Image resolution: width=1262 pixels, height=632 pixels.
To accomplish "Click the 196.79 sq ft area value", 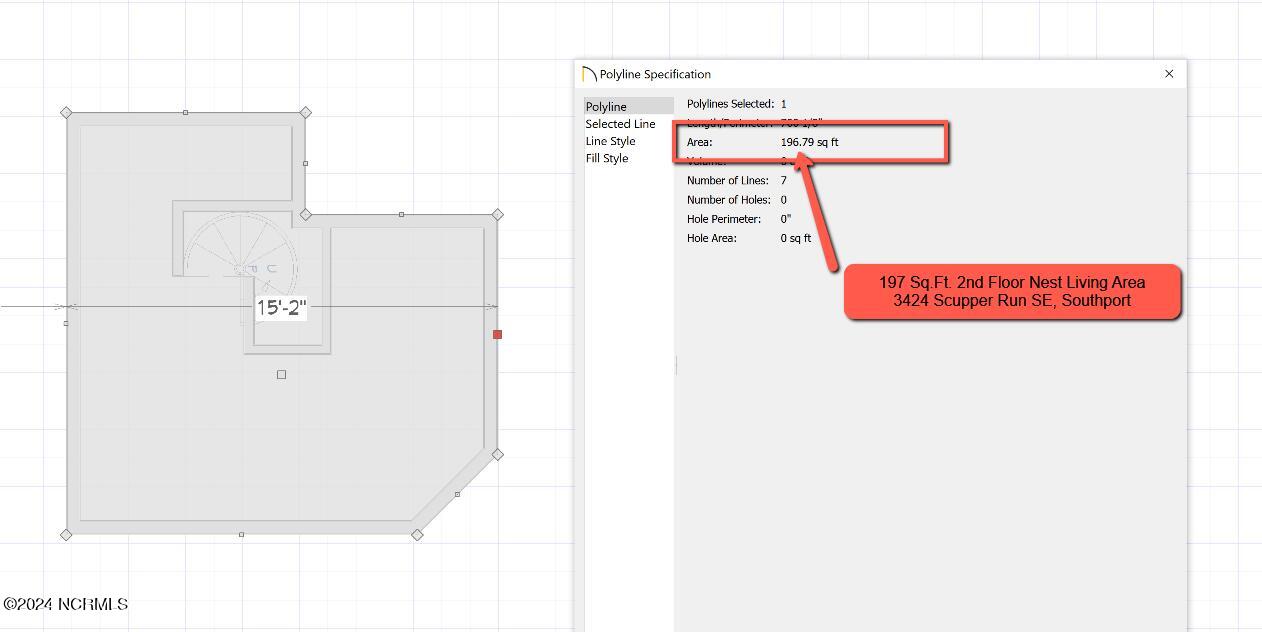I will pos(809,142).
